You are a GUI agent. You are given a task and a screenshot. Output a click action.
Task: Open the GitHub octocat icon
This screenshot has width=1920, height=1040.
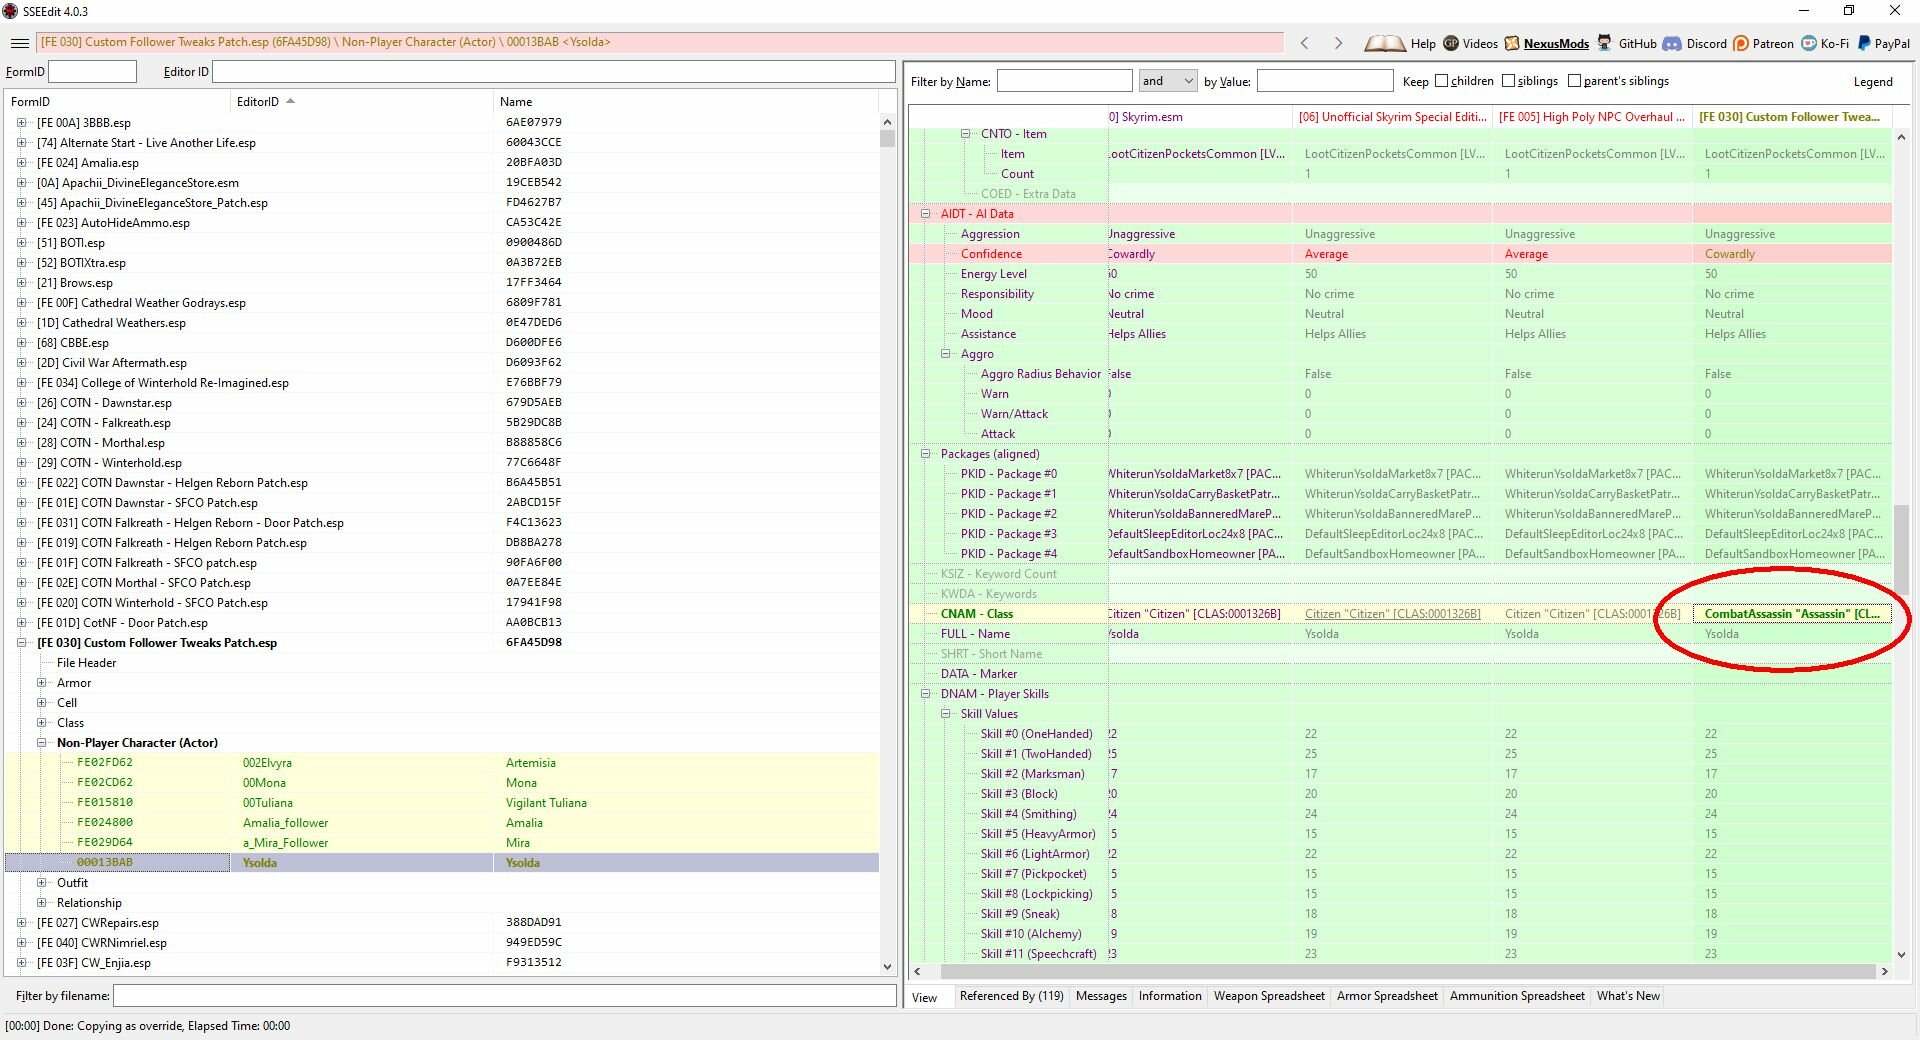point(1605,43)
